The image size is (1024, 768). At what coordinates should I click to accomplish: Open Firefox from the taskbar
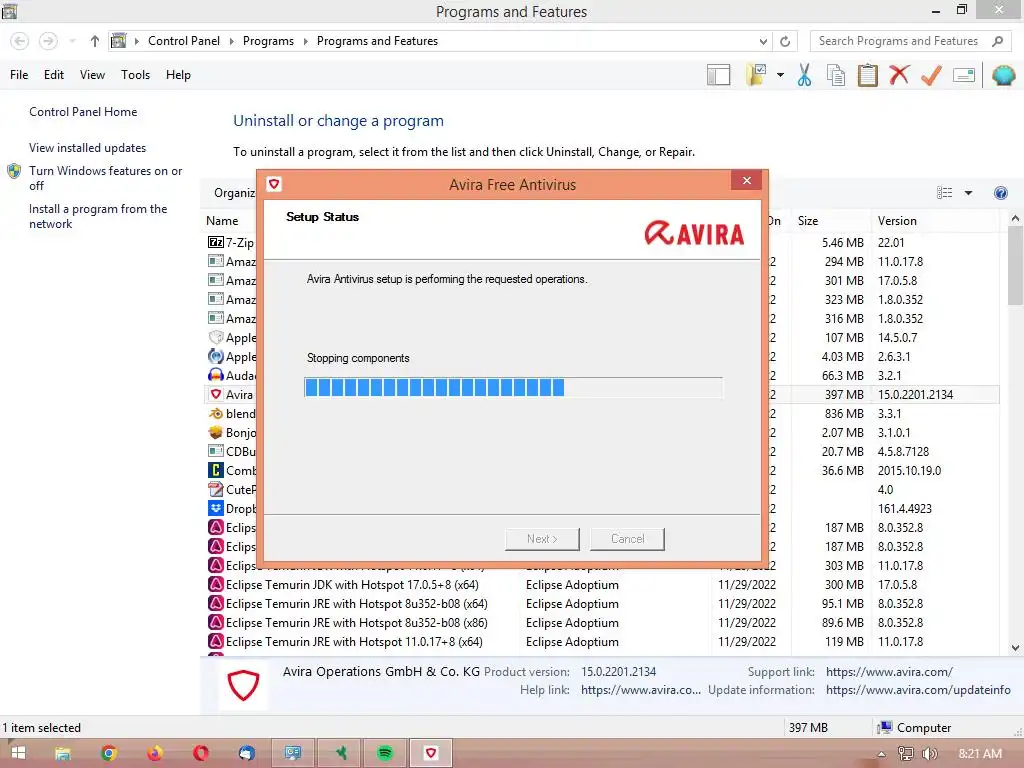[155, 753]
